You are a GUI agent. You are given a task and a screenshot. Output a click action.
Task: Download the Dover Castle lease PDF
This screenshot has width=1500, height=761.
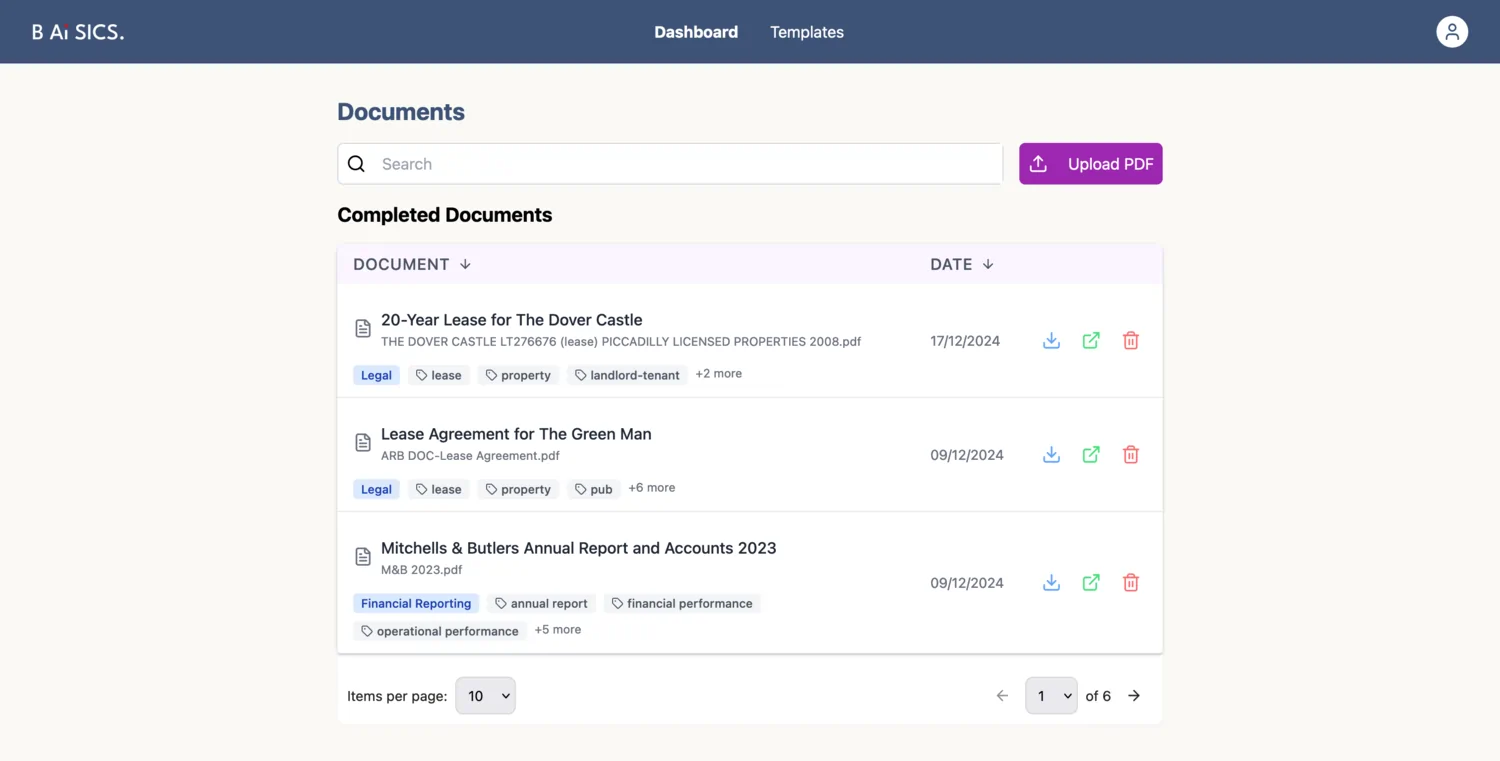[1051, 340]
